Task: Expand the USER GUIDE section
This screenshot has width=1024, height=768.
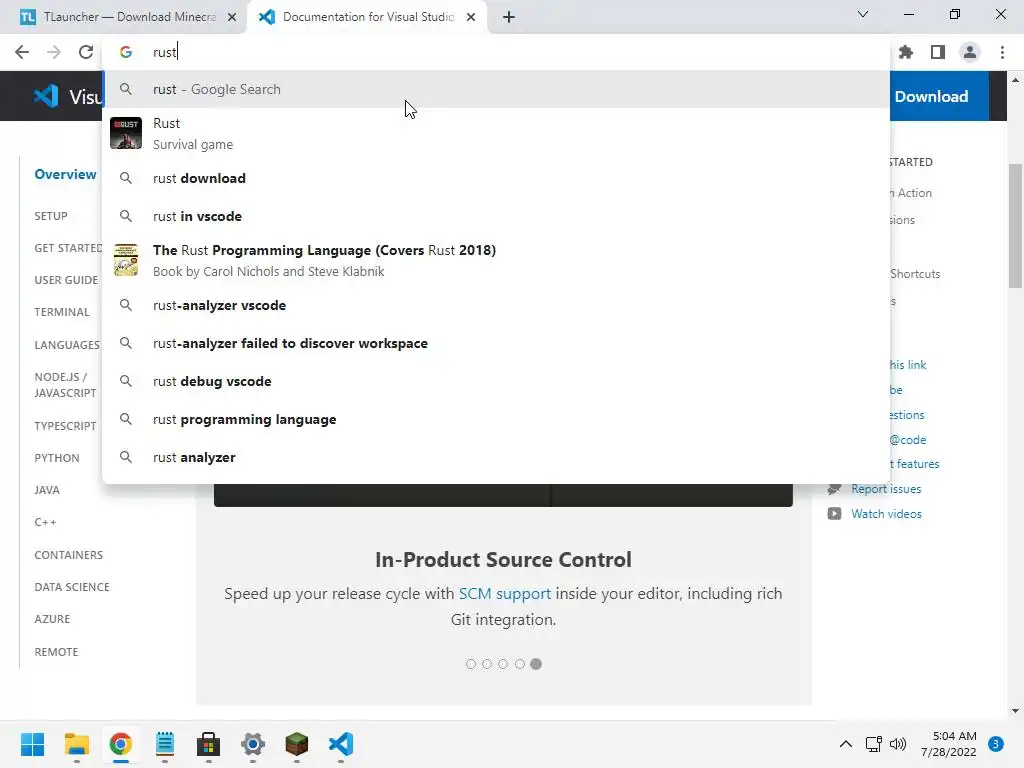Action: point(66,280)
